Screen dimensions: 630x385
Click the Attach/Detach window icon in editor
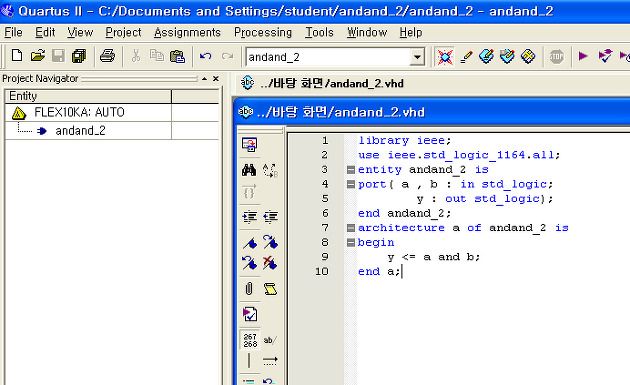[250, 145]
